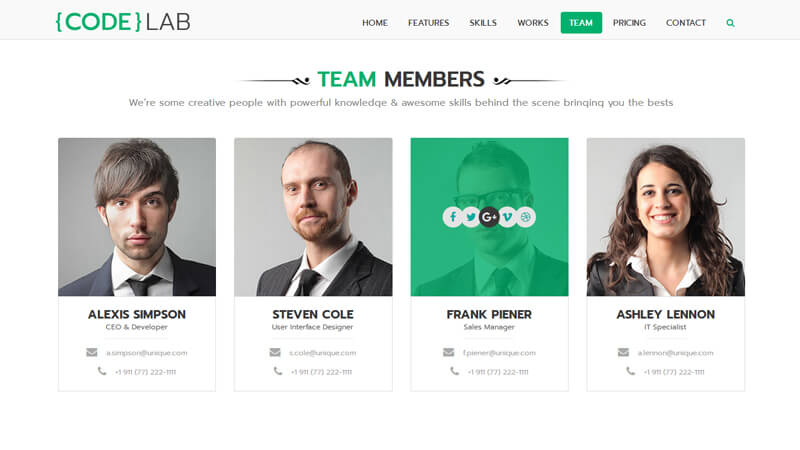The height and width of the screenshot is (450, 800).
Task: Click Alexis Simpson's portrait photo
Action: 137,217
